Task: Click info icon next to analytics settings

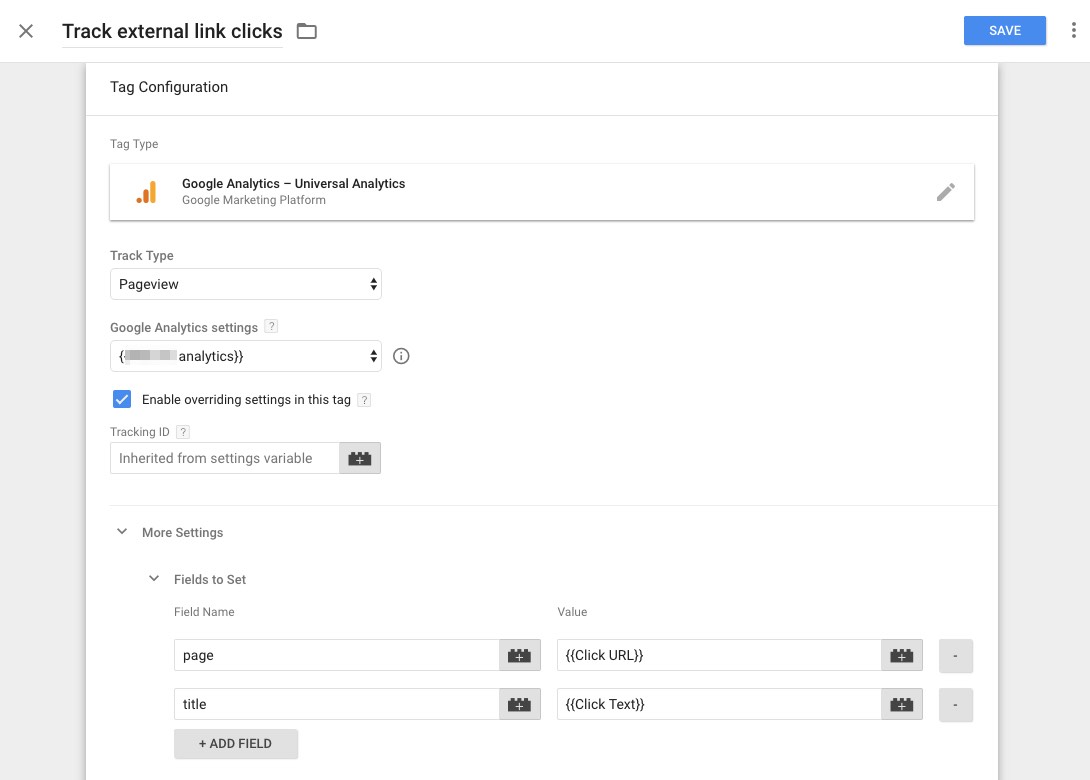Action: pyautogui.click(x=402, y=356)
